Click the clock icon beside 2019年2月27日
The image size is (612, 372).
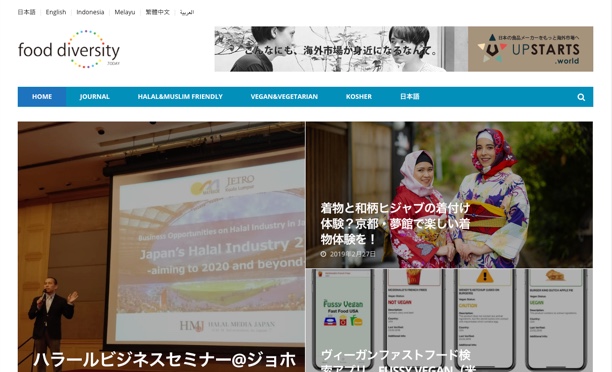pos(323,254)
